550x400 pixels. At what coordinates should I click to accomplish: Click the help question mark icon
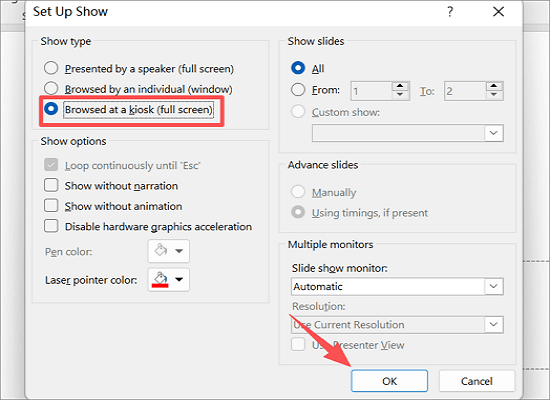[450, 12]
